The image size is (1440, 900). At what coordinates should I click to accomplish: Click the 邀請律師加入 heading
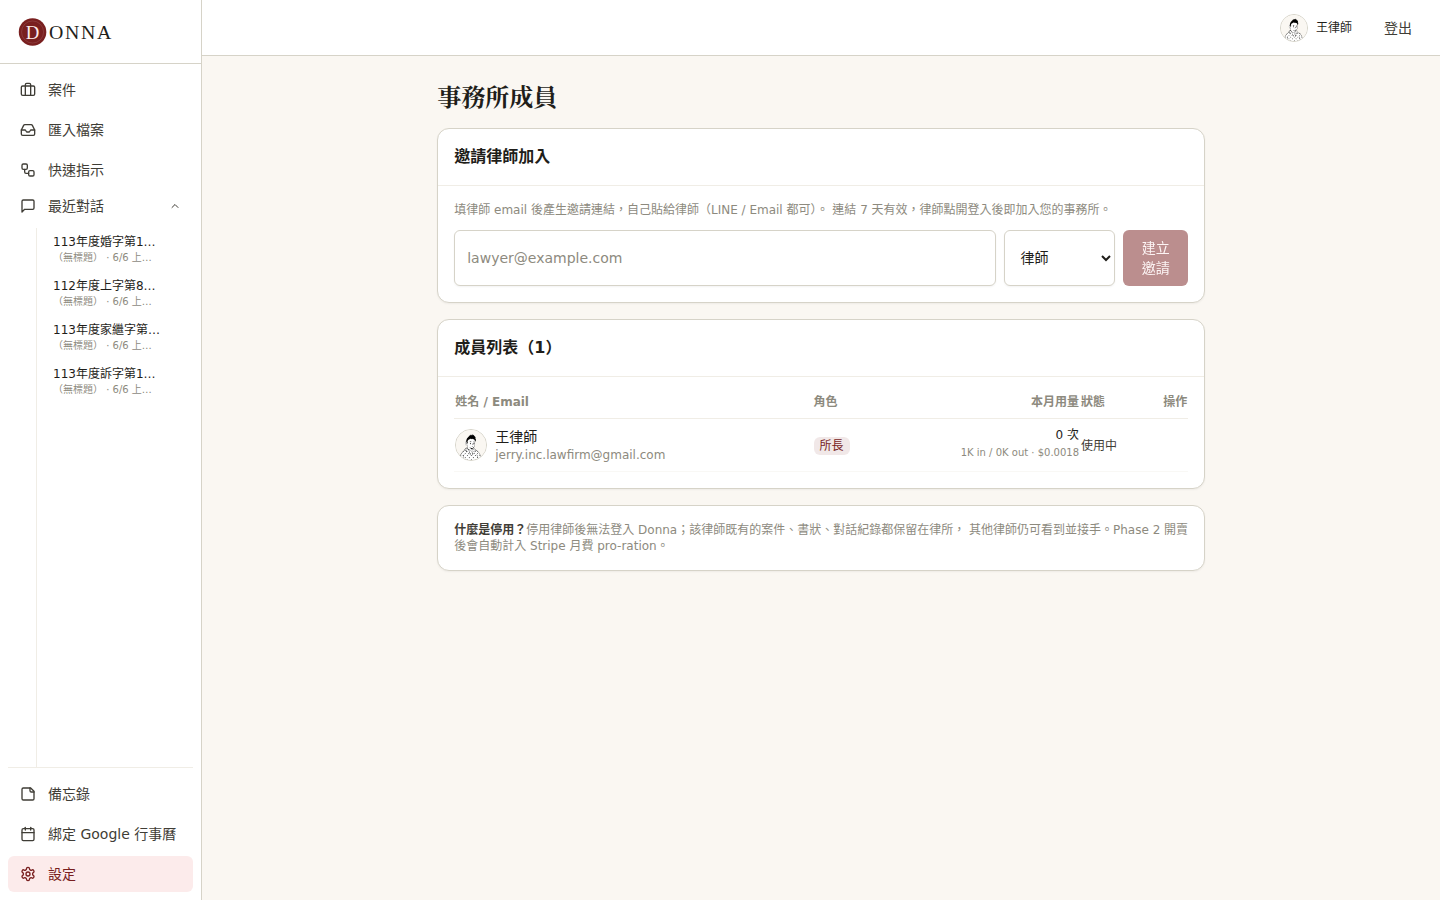502,156
